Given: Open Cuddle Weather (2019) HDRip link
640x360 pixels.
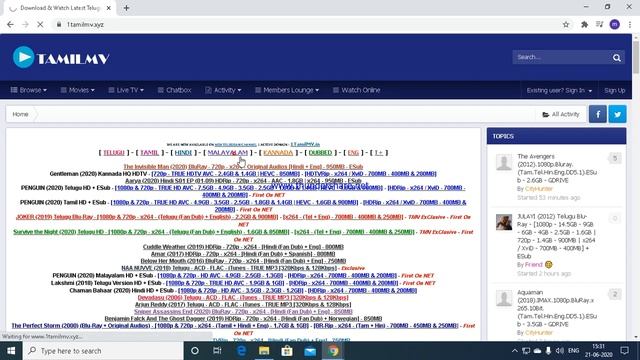Looking at the screenshot, I should pyautogui.click(x=243, y=247).
